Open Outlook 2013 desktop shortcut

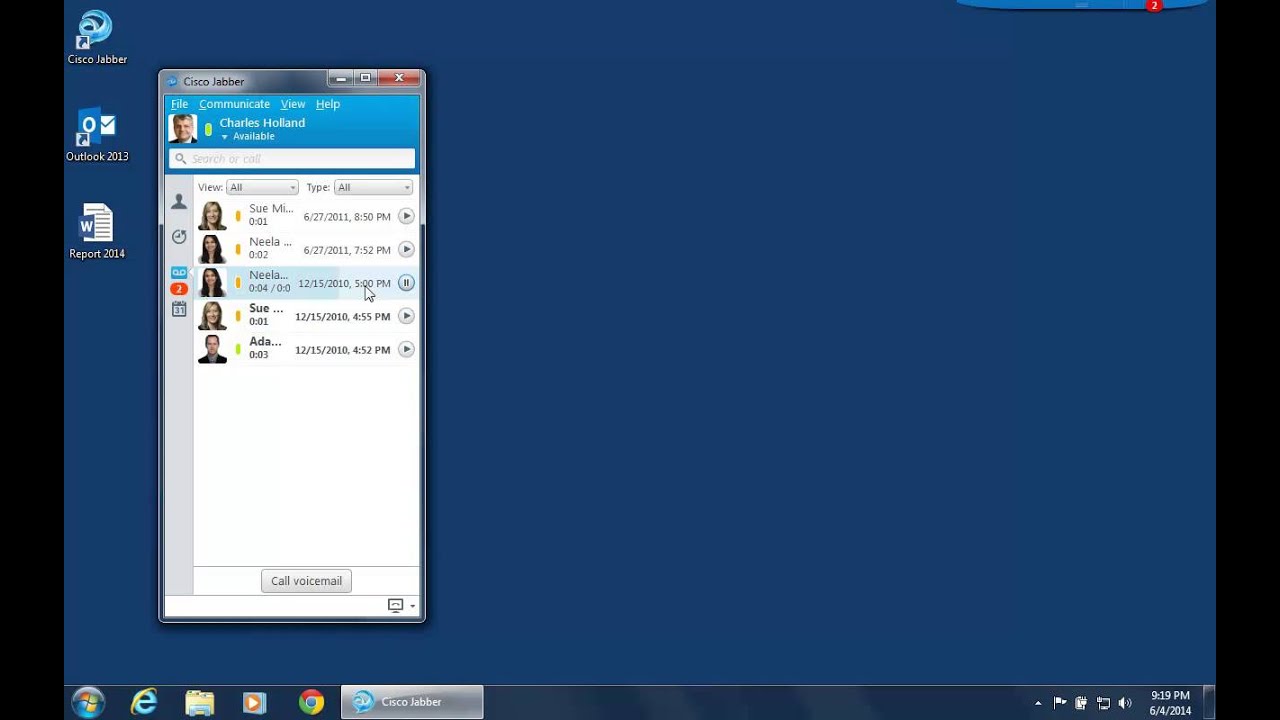tap(97, 135)
